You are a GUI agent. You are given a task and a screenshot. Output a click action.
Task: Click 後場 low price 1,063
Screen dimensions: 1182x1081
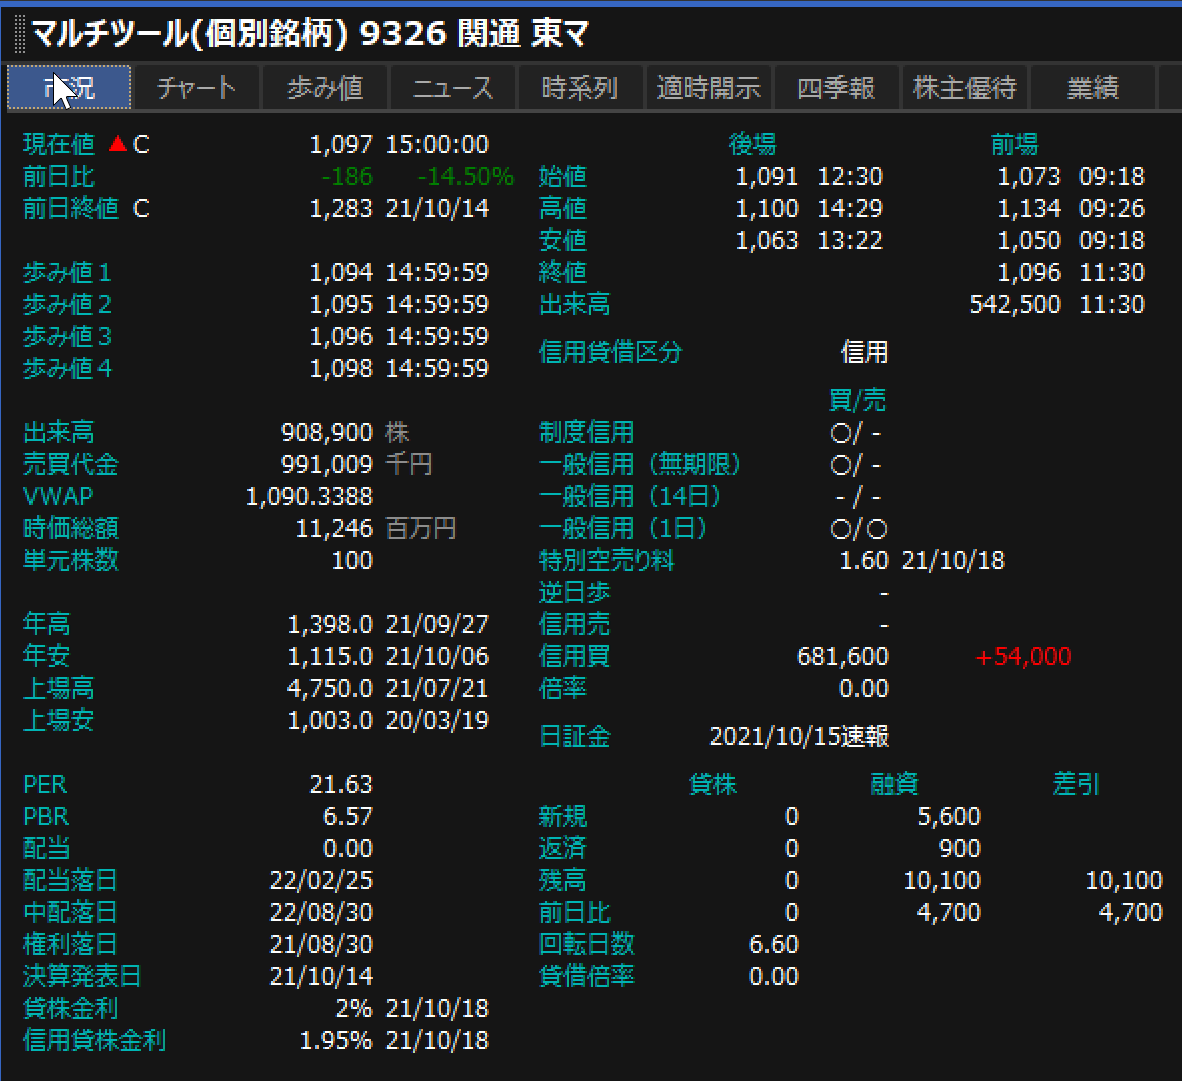click(x=767, y=240)
